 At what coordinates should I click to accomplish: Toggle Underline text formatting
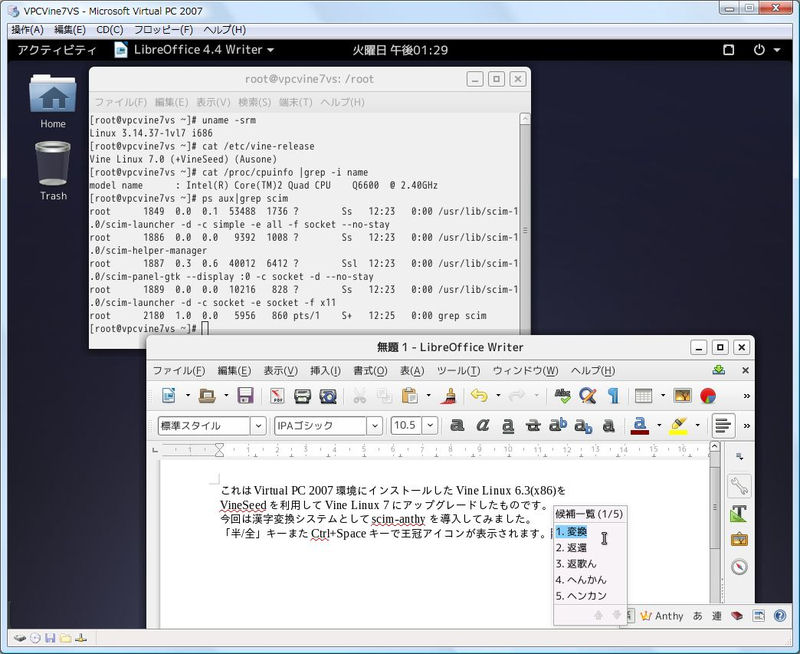coord(508,425)
